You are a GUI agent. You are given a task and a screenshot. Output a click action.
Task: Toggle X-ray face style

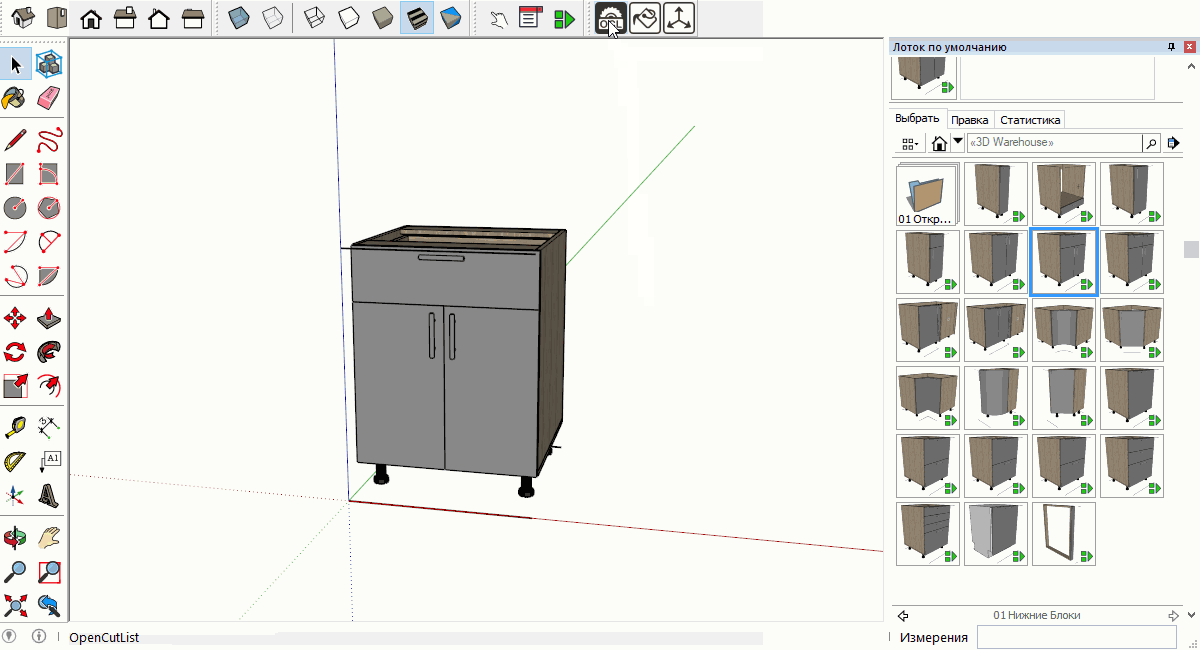click(x=238, y=18)
